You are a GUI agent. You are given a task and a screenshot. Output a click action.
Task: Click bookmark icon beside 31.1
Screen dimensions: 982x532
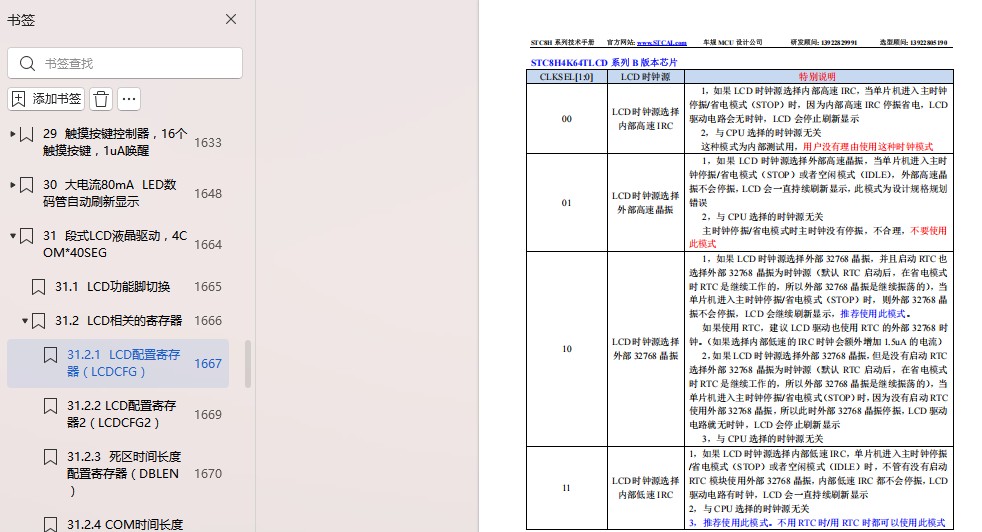tap(38, 287)
